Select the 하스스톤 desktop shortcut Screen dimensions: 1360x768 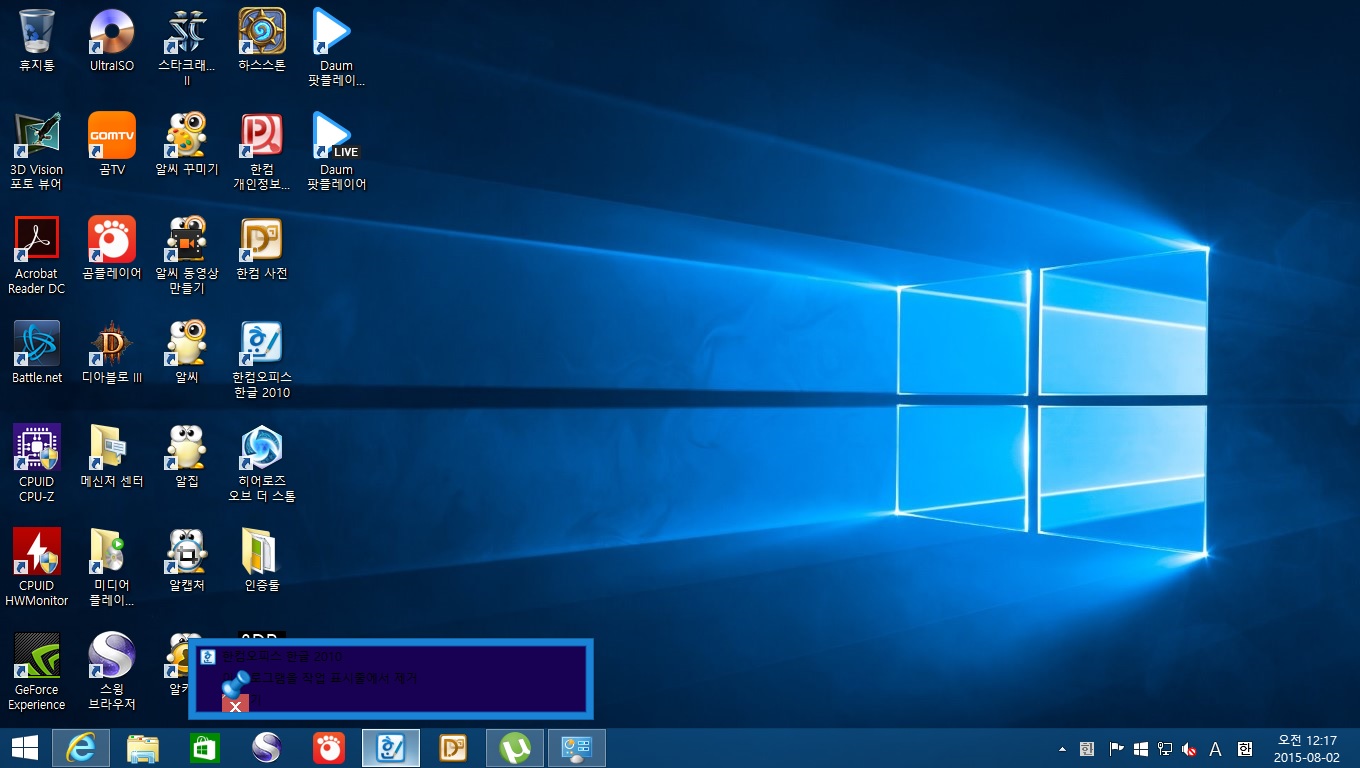tap(262, 41)
